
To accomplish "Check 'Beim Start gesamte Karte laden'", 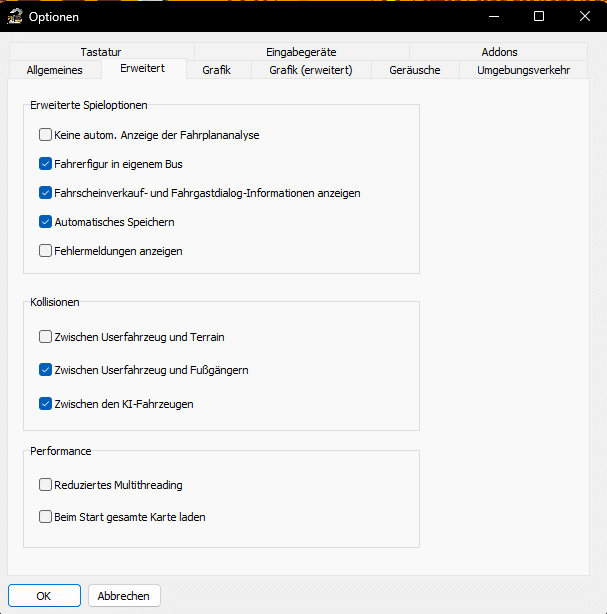I will (45, 517).
